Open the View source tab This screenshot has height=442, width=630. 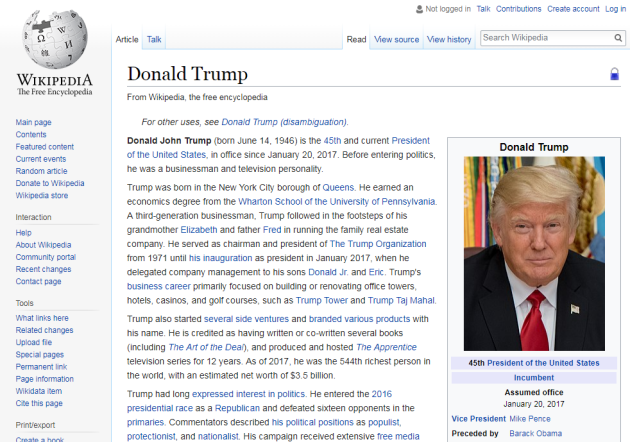click(397, 39)
